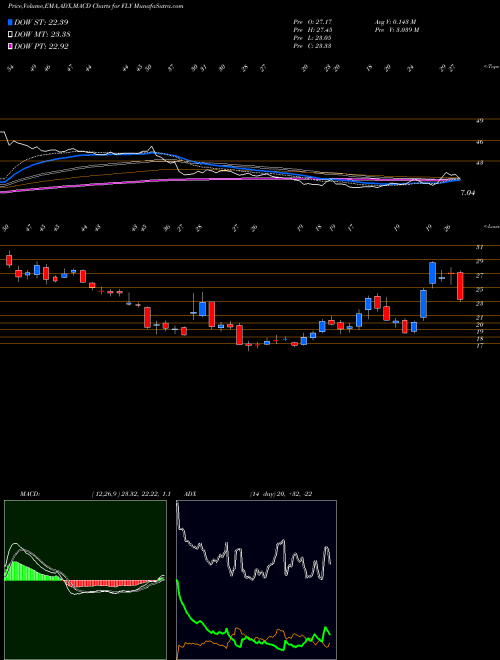
Task: Click the blue DOW ST legend swatch
Action: coord(10,22)
